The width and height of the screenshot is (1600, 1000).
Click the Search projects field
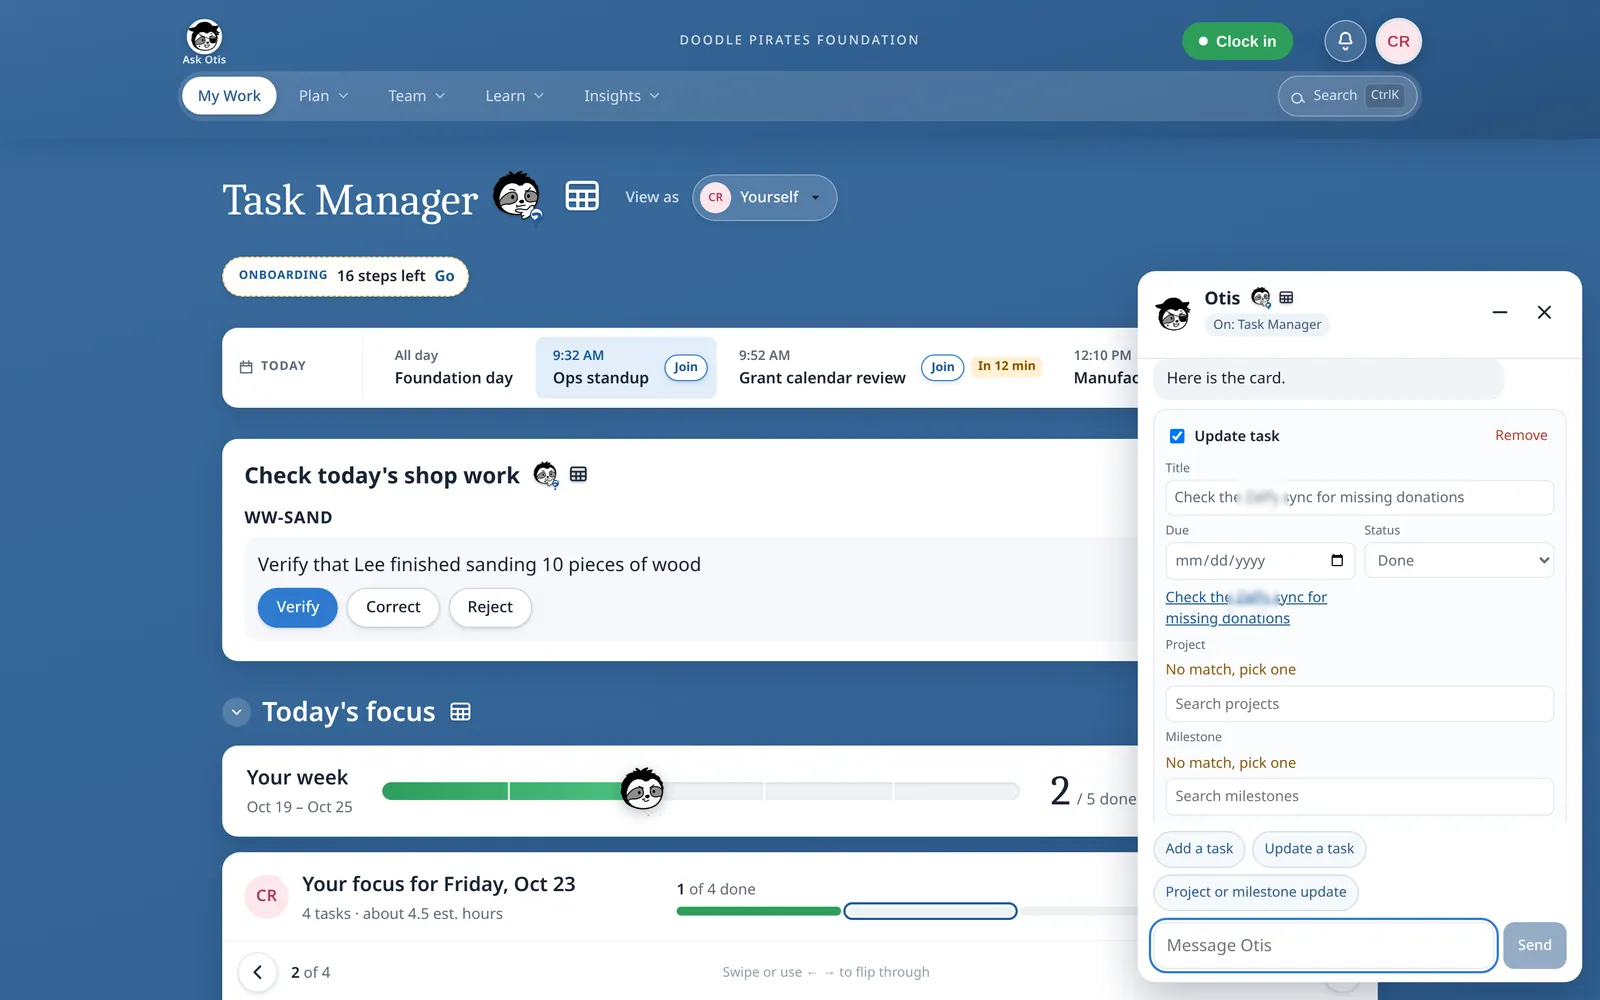click(1359, 704)
